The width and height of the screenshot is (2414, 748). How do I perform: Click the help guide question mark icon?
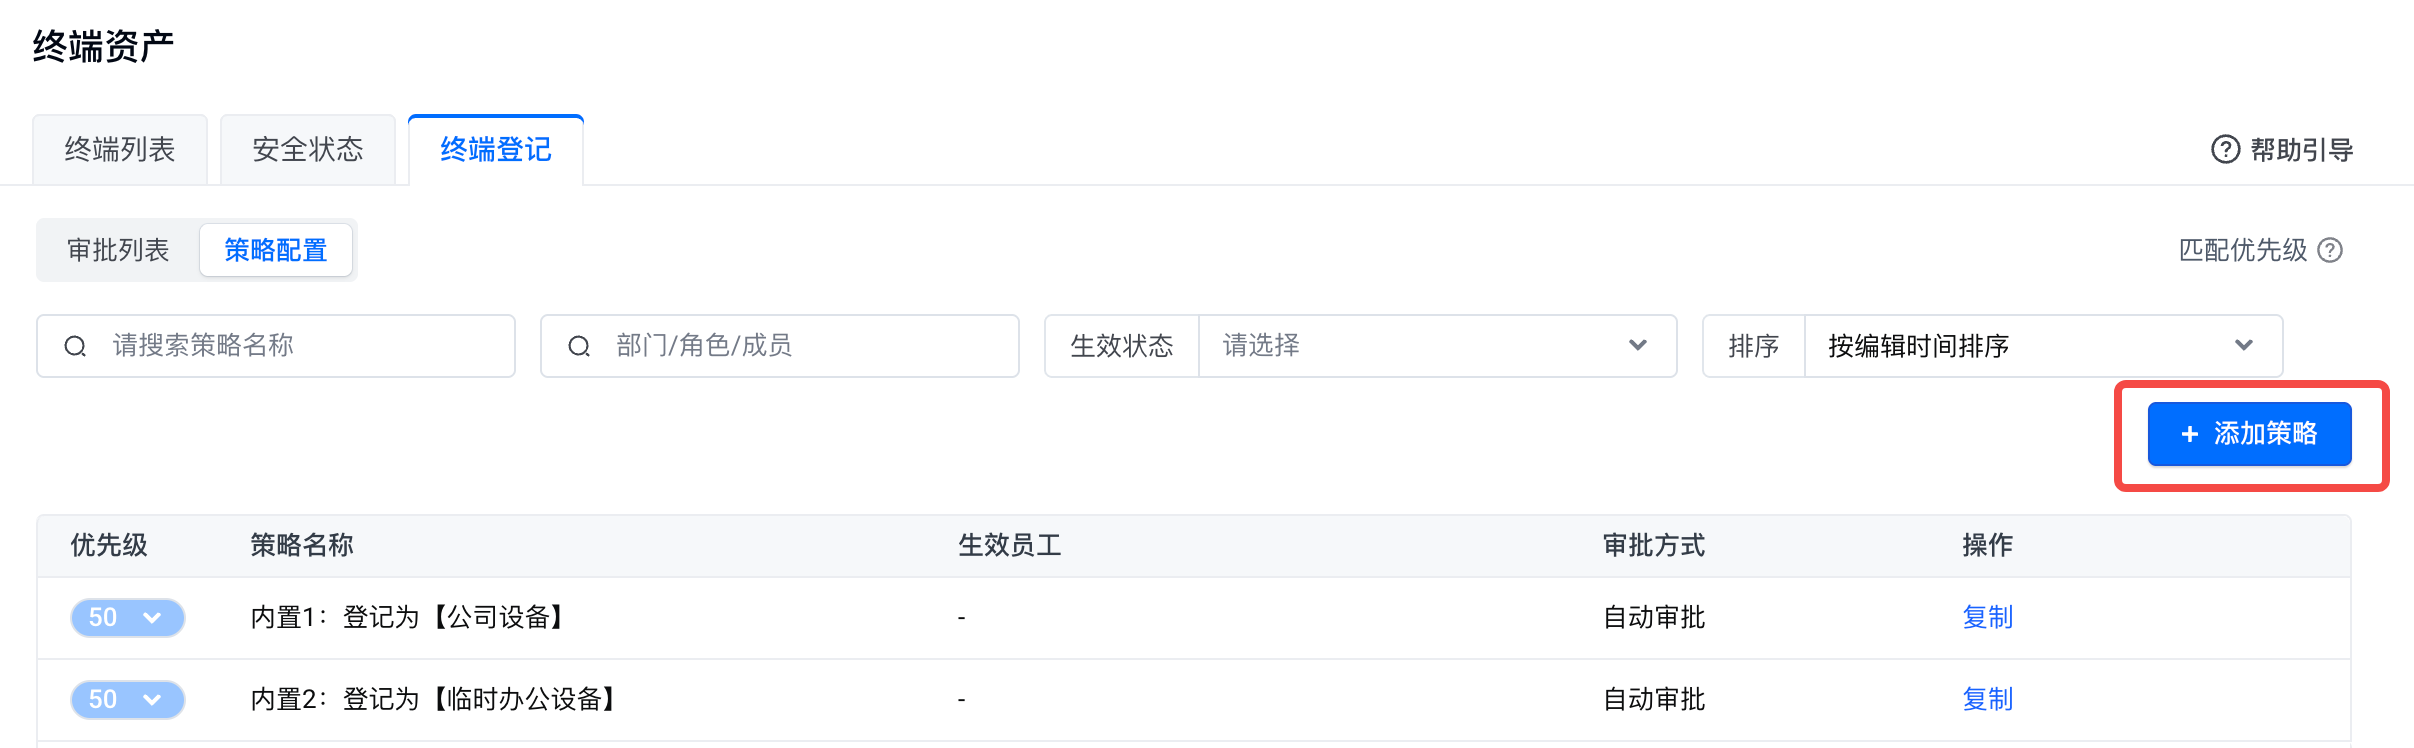coord(2225,149)
